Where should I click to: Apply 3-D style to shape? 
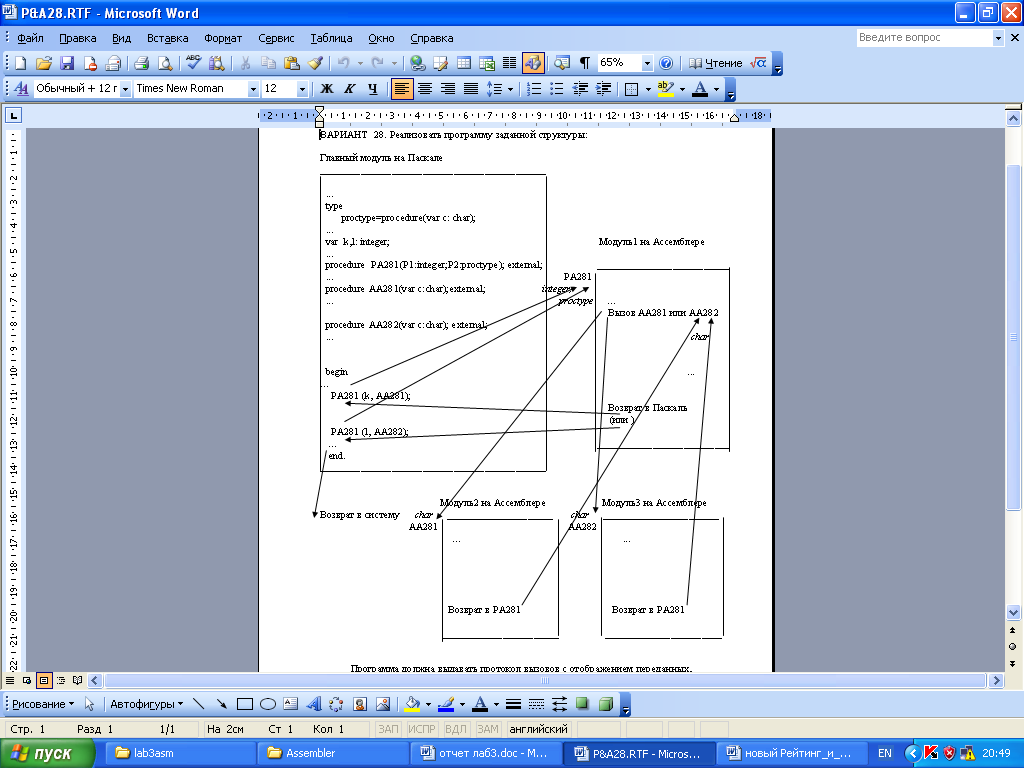coord(605,704)
